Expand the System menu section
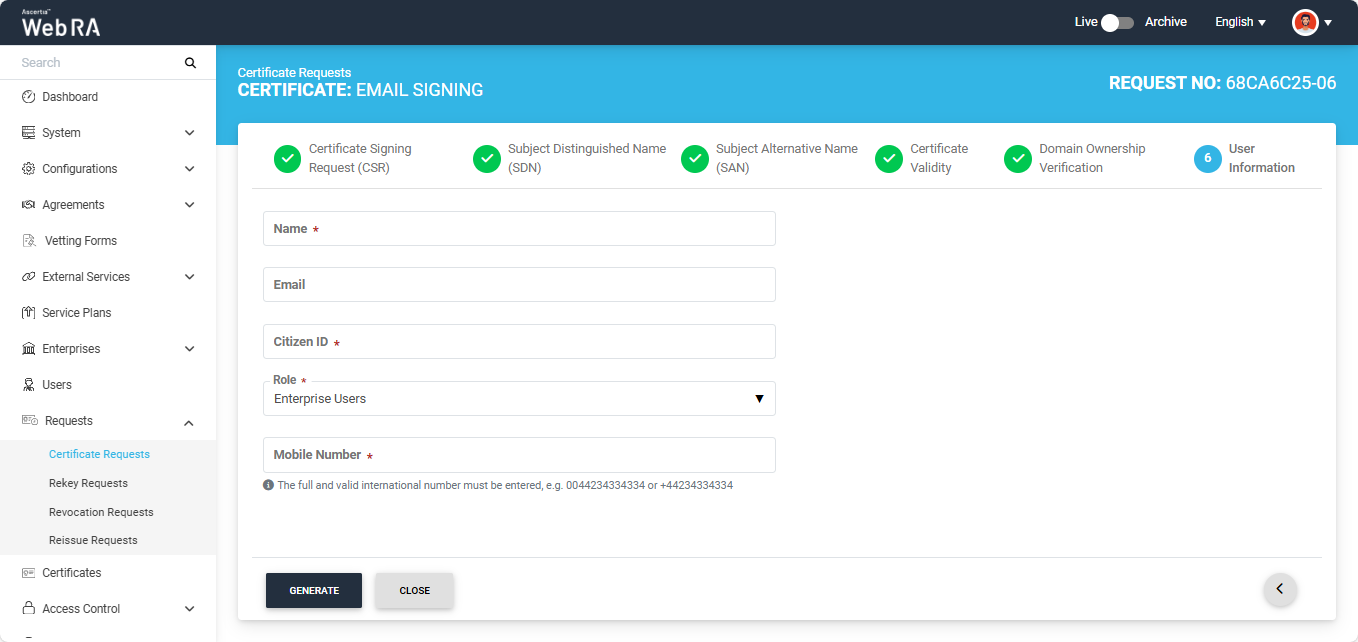 pos(189,133)
